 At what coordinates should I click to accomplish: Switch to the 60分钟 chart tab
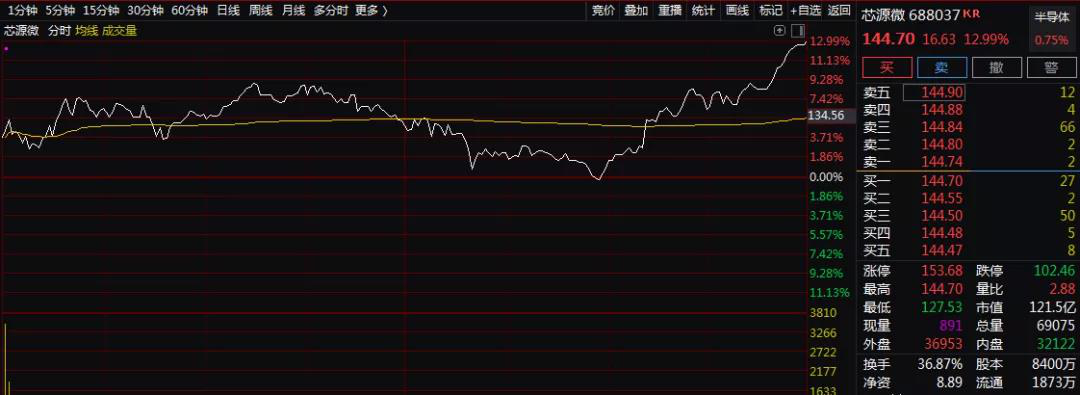point(189,10)
